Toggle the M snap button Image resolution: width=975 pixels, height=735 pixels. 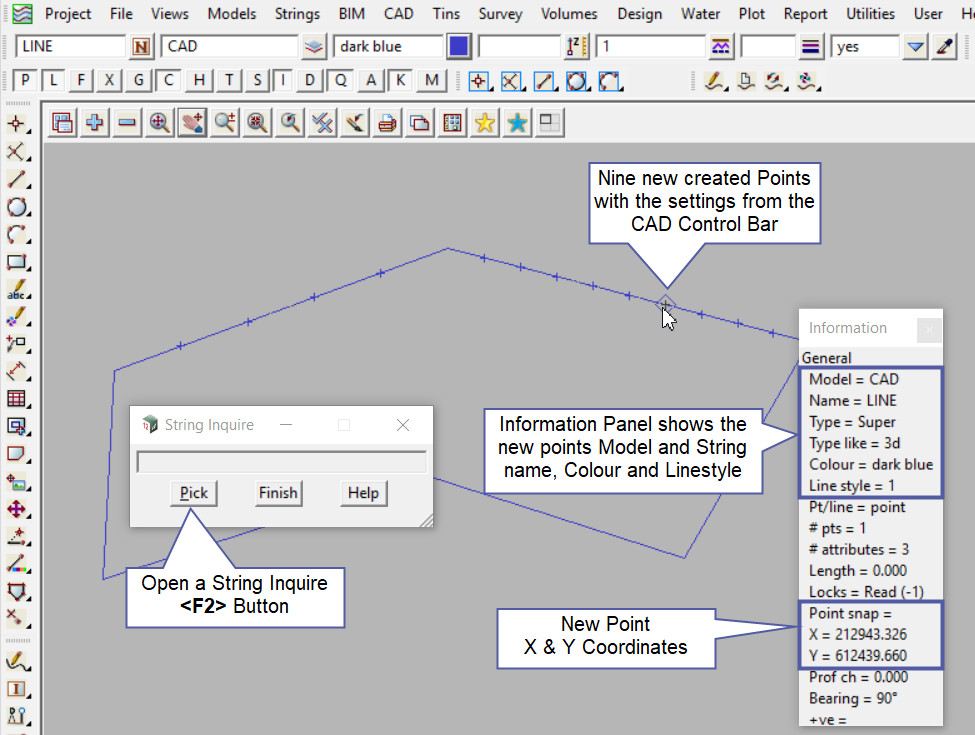pos(431,81)
